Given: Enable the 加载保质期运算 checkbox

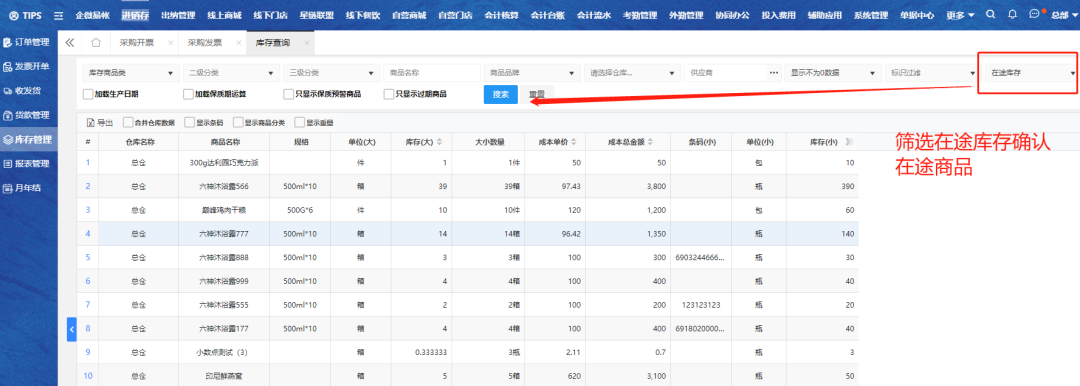Looking at the screenshot, I should click(188, 94).
